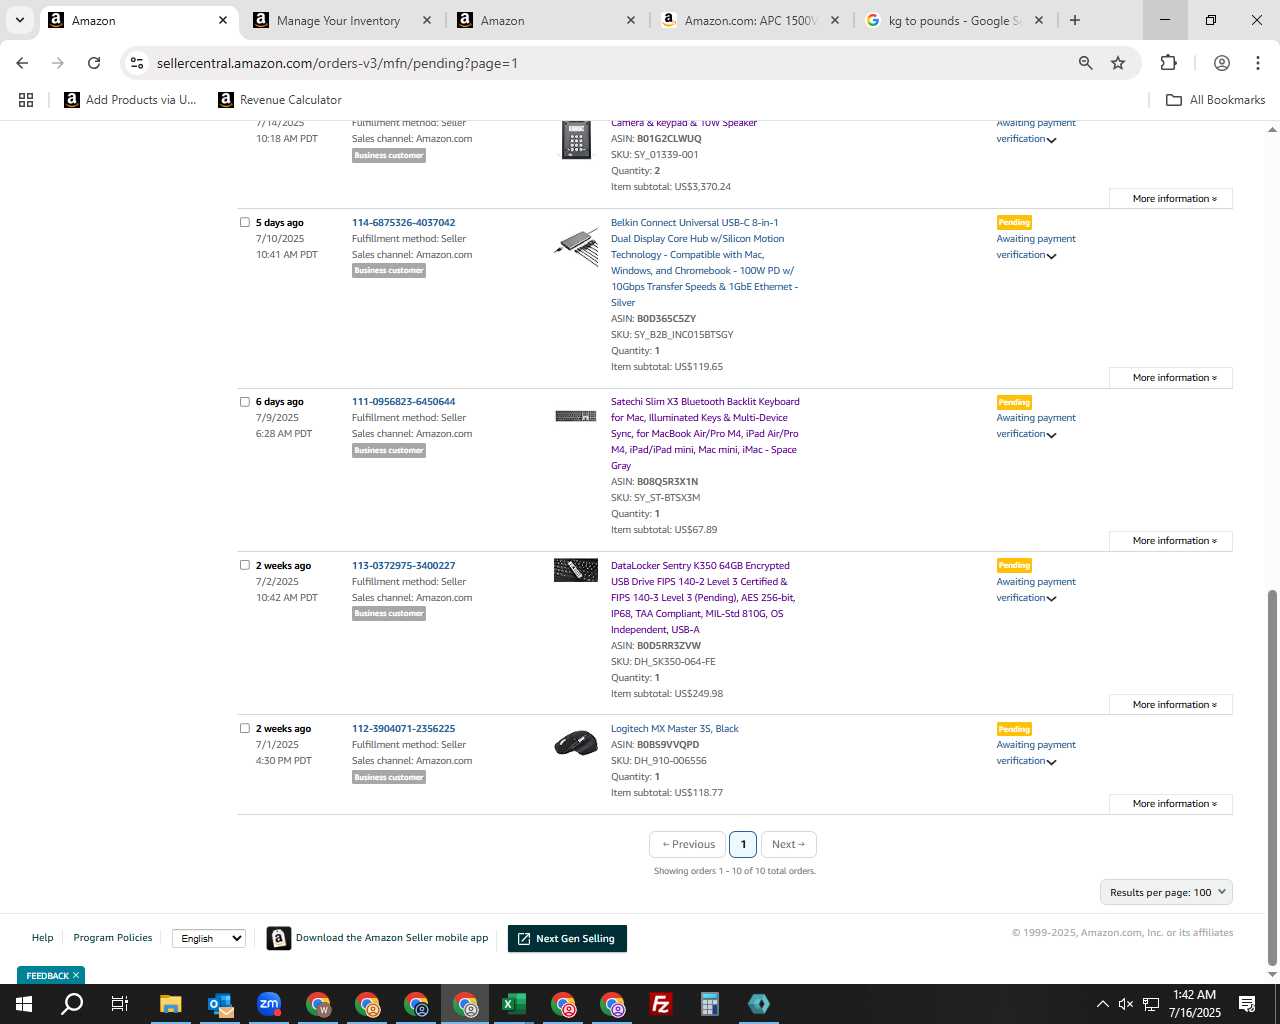Select checkbox for order 111-0956823-6450644
Viewport: 1280px width, 1024px height.
click(245, 402)
